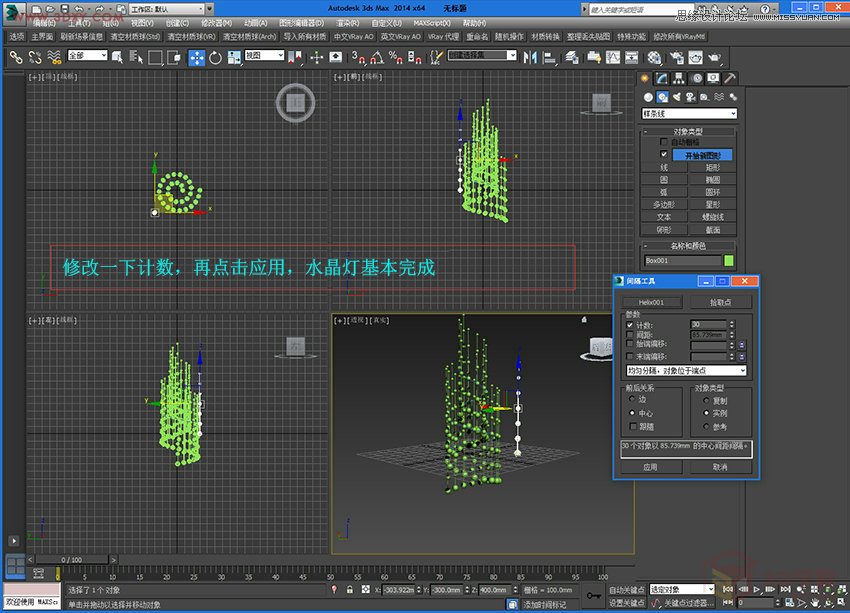The image size is (850, 613).
Task: Open the 修改器(M) menu
Action: point(216,23)
